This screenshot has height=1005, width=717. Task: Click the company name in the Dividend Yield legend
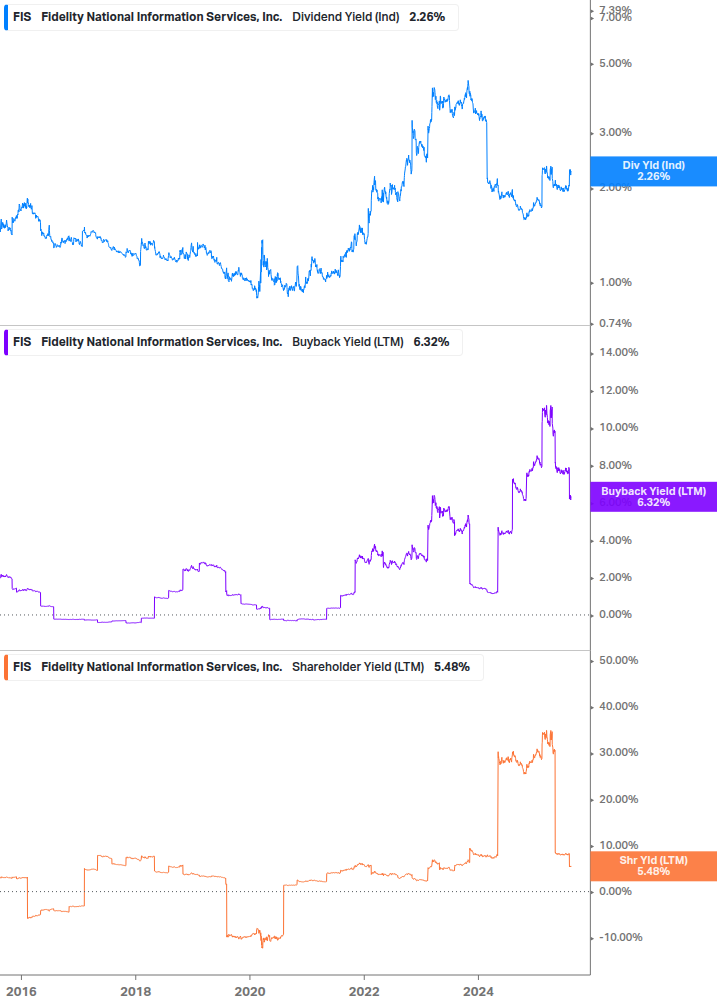click(x=161, y=17)
